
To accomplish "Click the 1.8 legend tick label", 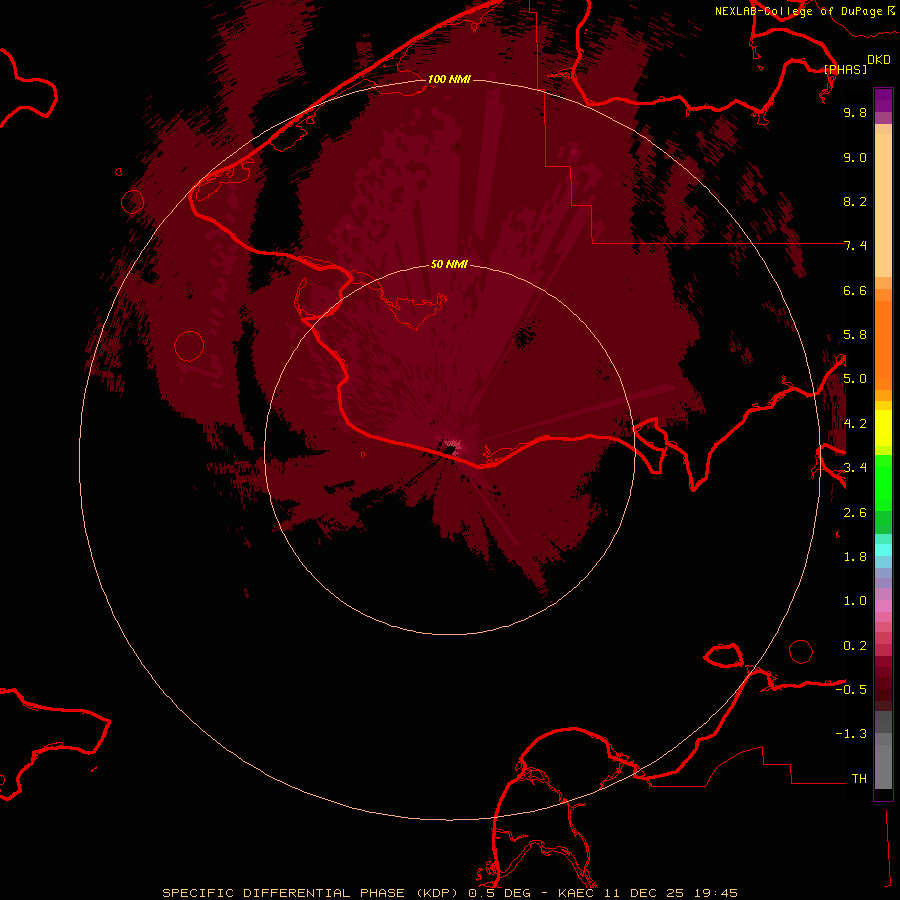I will (855, 557).
